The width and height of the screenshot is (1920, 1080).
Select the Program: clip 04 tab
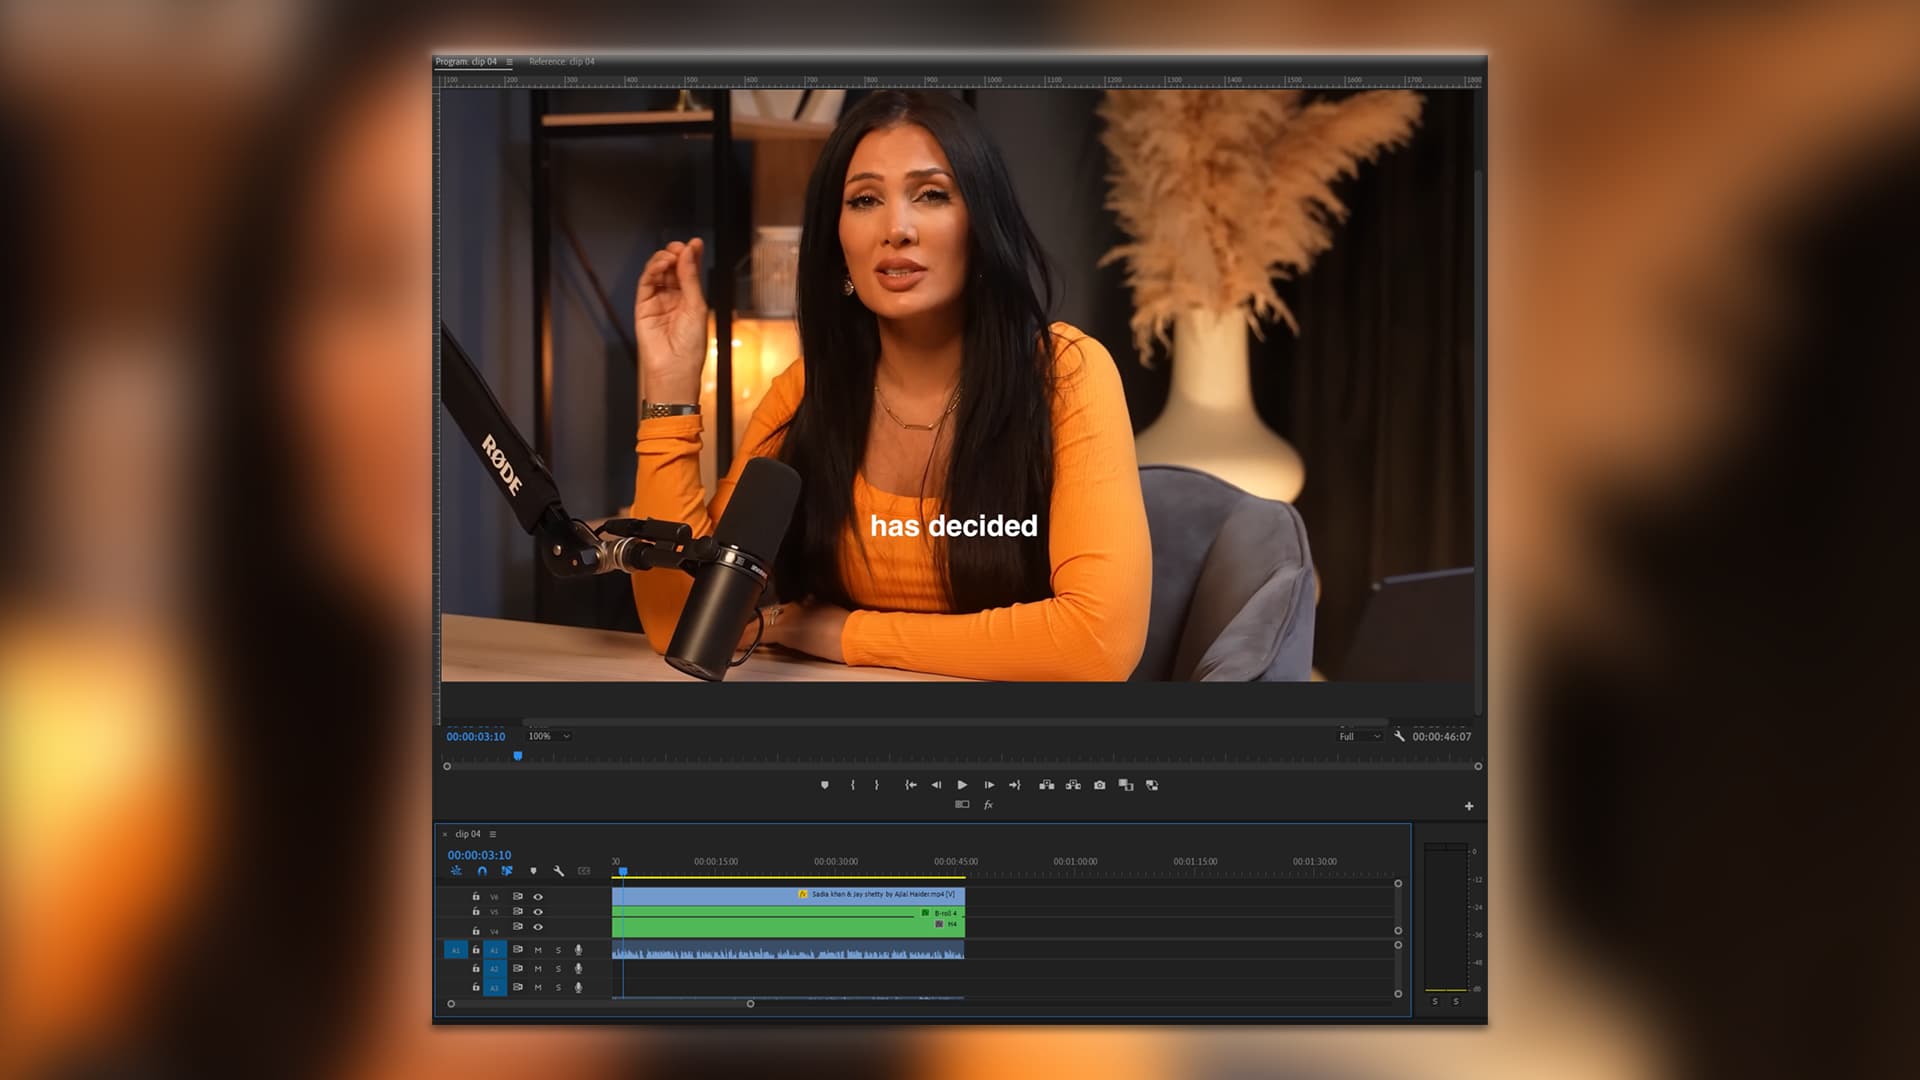[466, 62]
